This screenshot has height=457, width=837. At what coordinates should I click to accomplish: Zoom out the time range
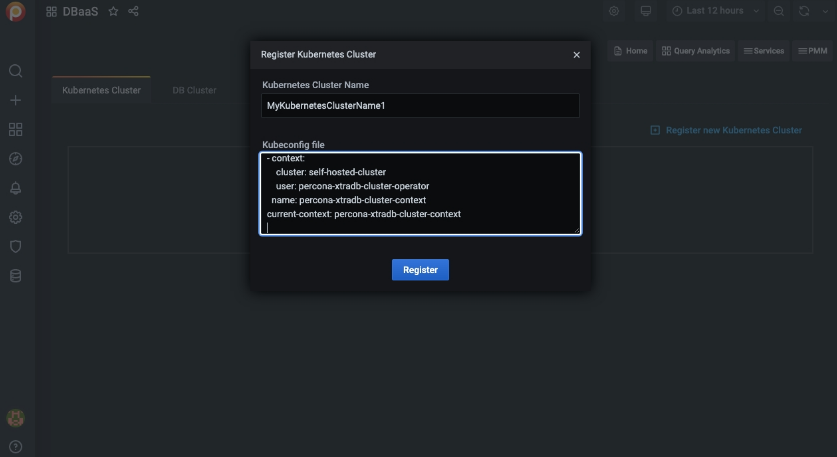[x=779, y=11]
